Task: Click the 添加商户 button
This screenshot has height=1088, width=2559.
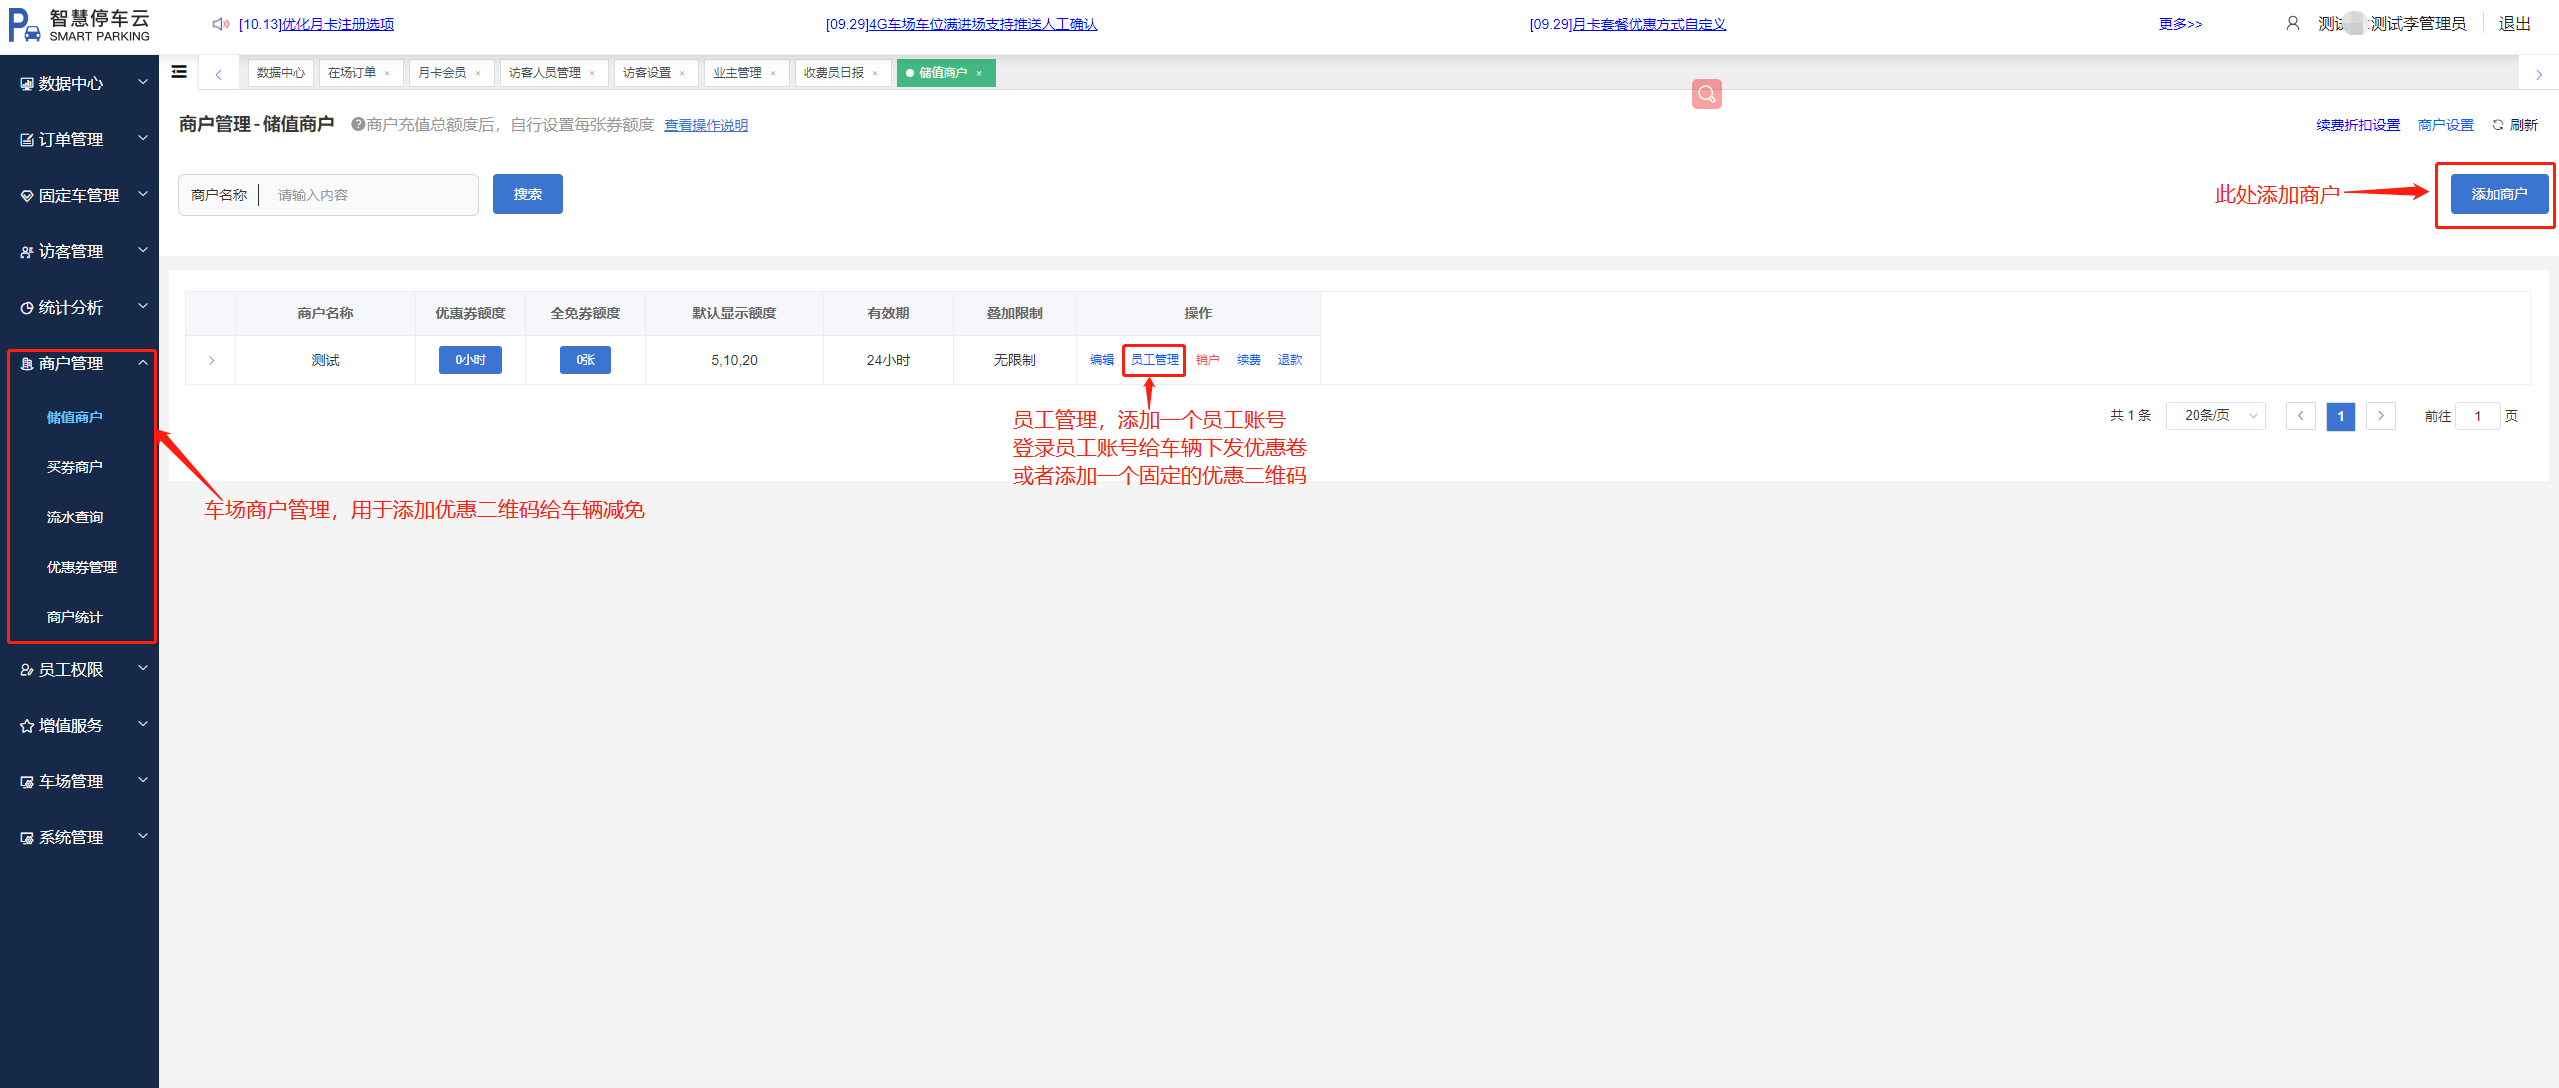Action: coord(2499,194)
